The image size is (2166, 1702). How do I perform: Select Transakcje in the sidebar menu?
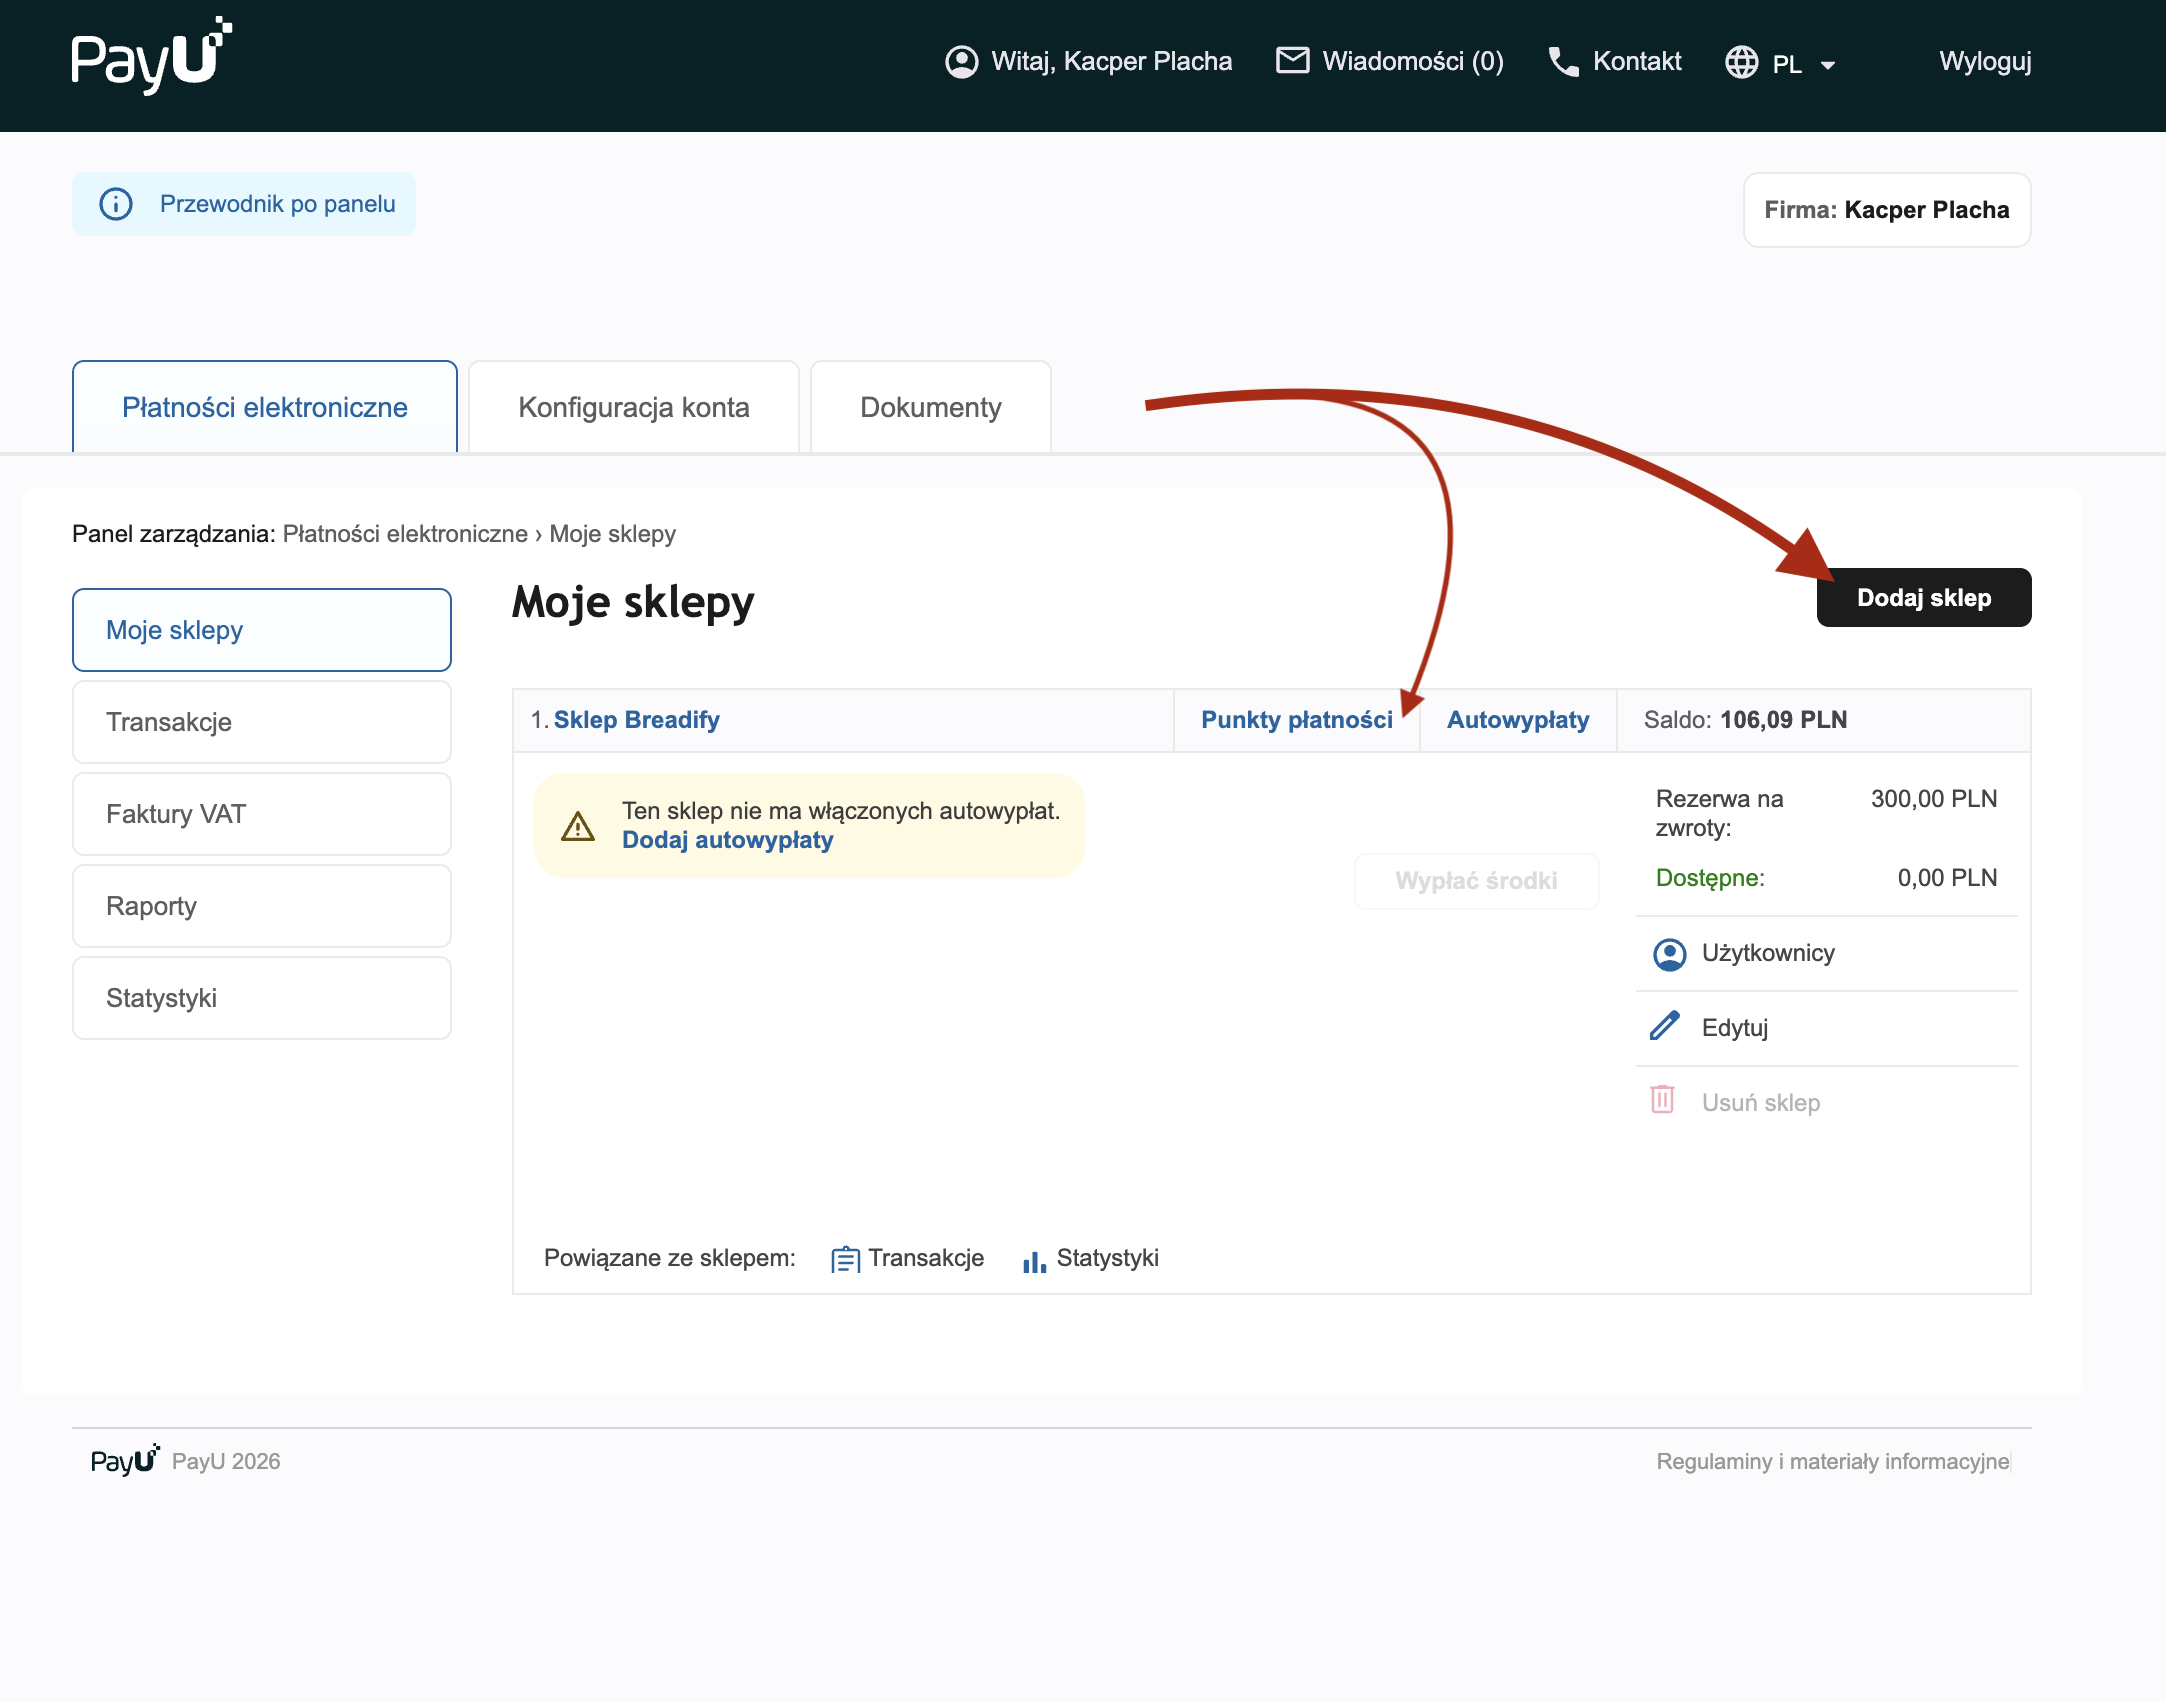[x=261, y=722]
